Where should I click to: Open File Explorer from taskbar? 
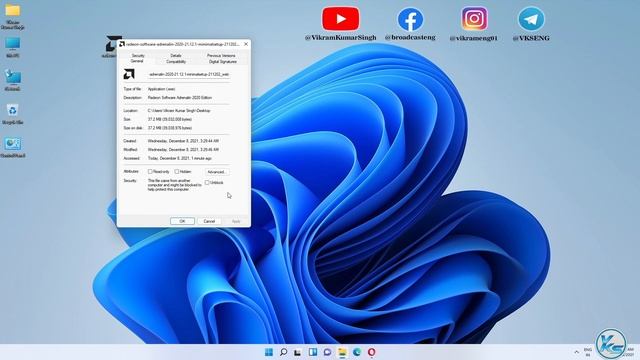tap(342, 352)
